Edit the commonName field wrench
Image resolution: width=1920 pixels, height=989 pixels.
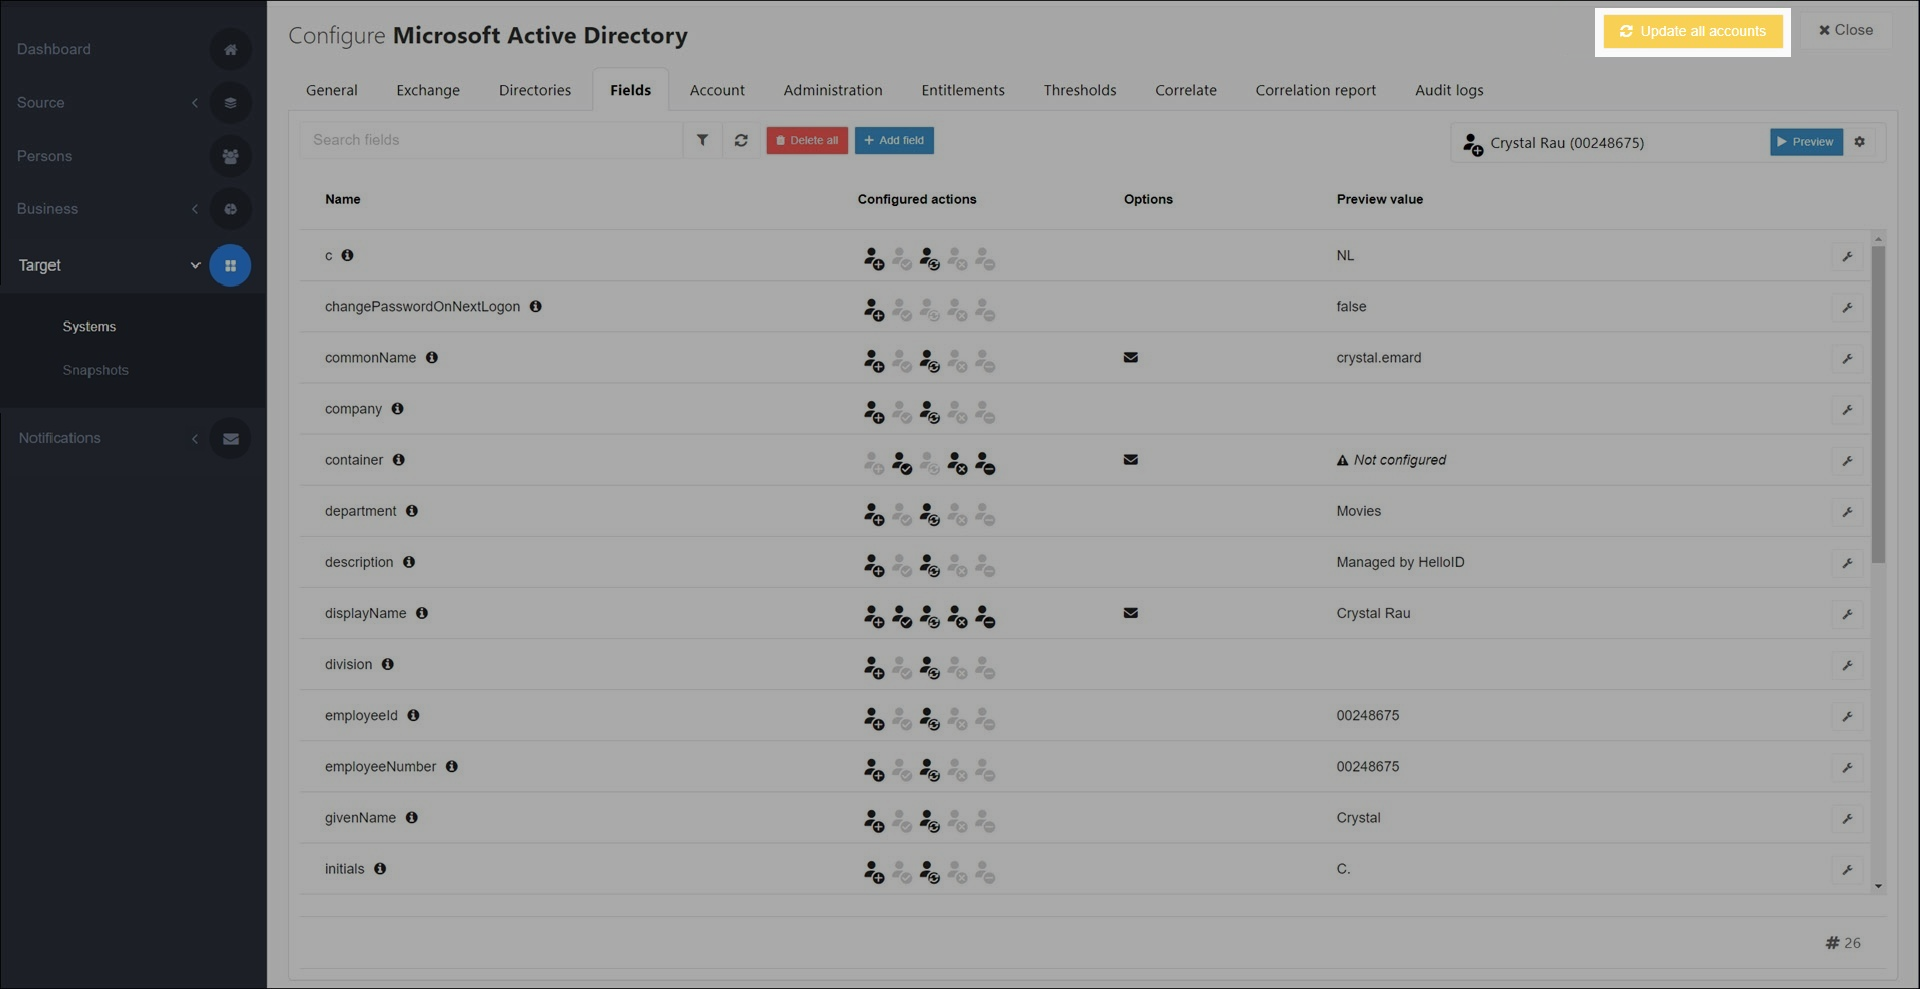1847,358
